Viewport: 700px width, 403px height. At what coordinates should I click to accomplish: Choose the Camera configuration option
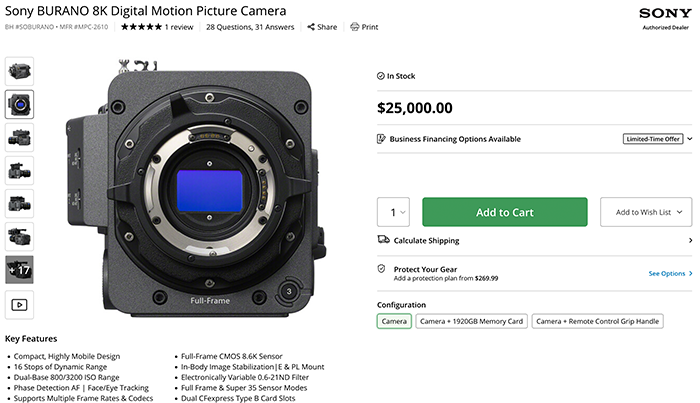[394, 321]
